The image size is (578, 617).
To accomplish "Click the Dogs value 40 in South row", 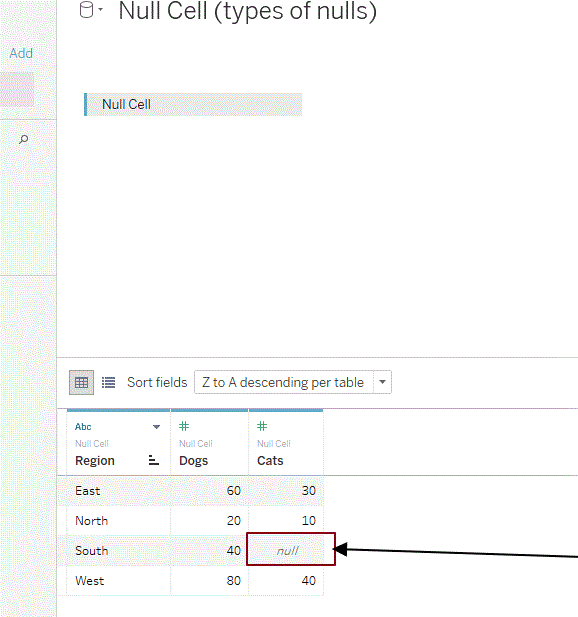I will (234, 550).
